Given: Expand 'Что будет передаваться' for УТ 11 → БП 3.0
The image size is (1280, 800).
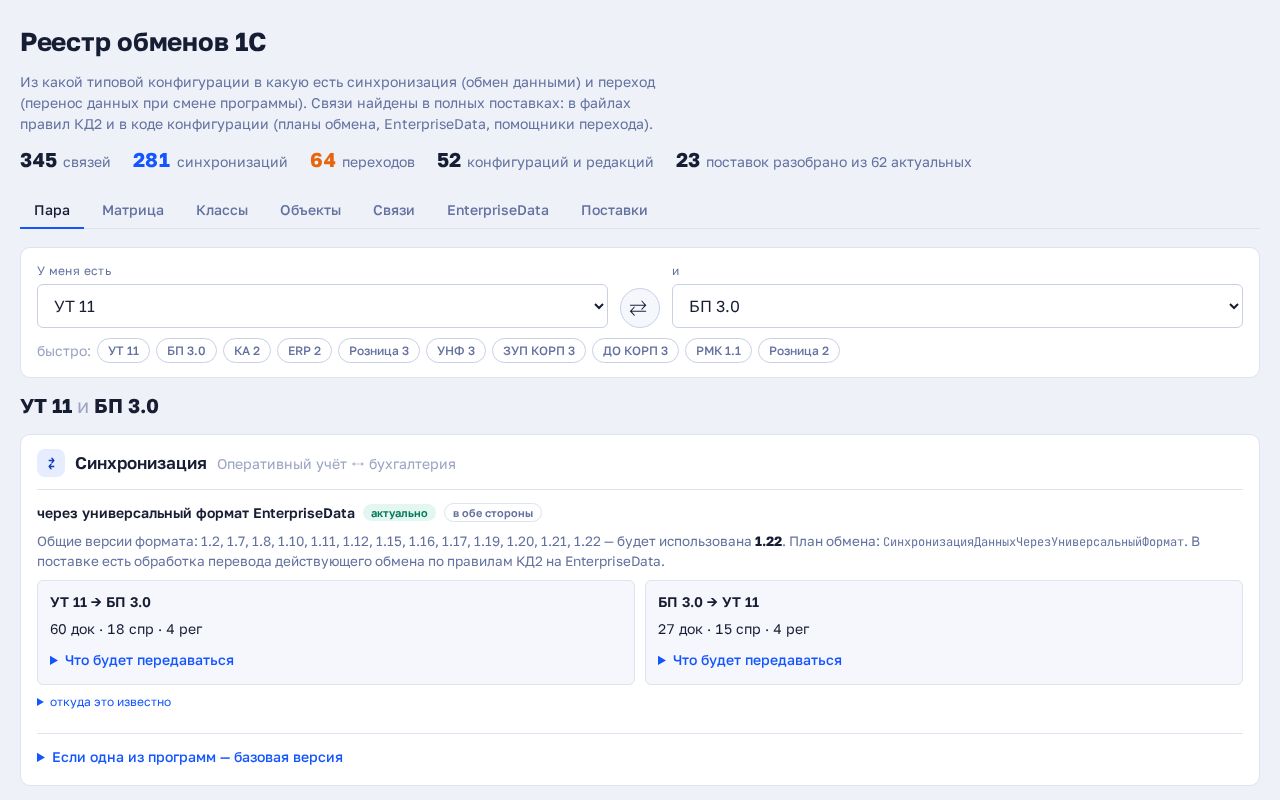Looking at the screenshot, I should [x=142, y=660].
